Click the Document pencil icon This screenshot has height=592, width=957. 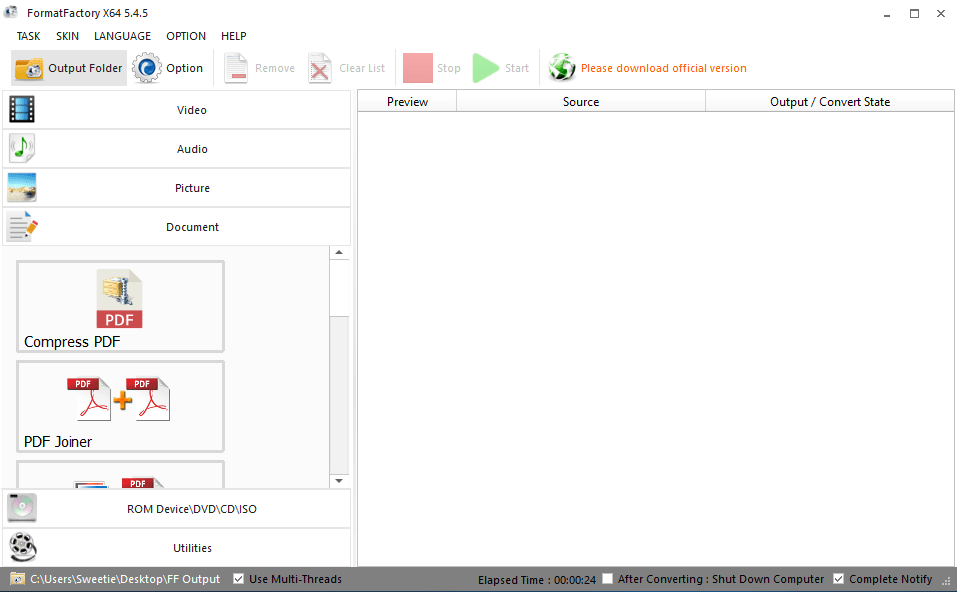pyautogui.click(x=22, y=227)
